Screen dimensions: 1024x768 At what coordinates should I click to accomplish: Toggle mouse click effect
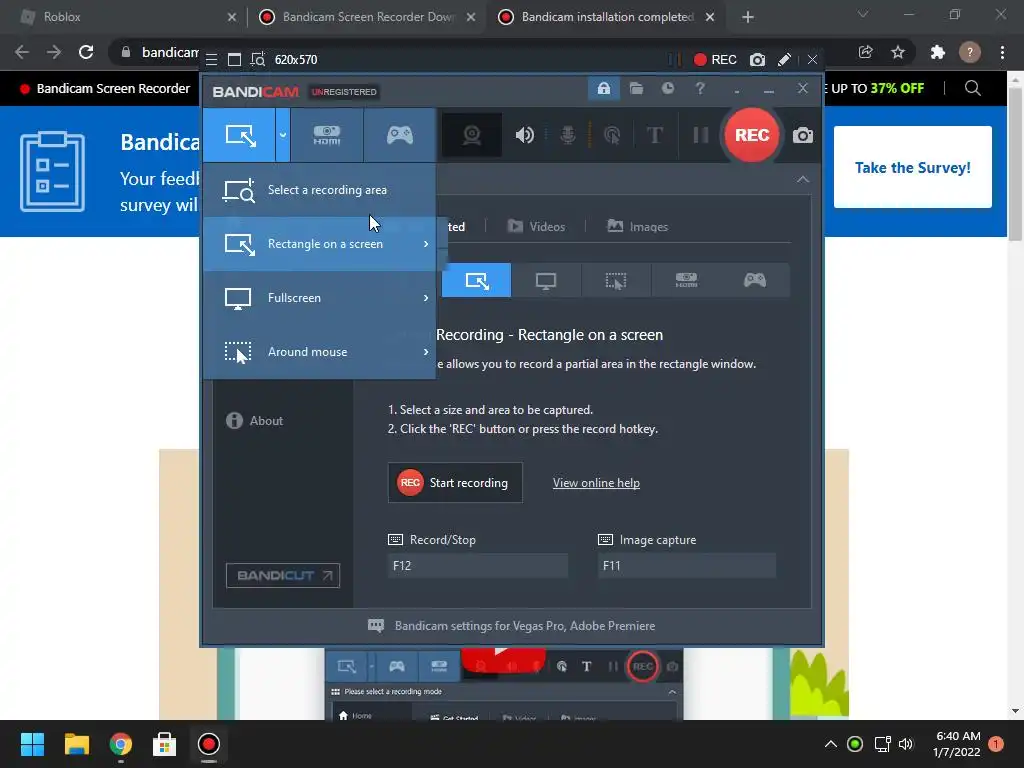pyautogui.click(x=612, y=135)
